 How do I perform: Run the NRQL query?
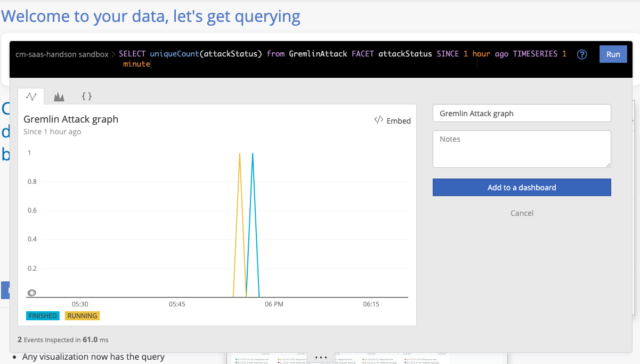click(x=613, y=54)
